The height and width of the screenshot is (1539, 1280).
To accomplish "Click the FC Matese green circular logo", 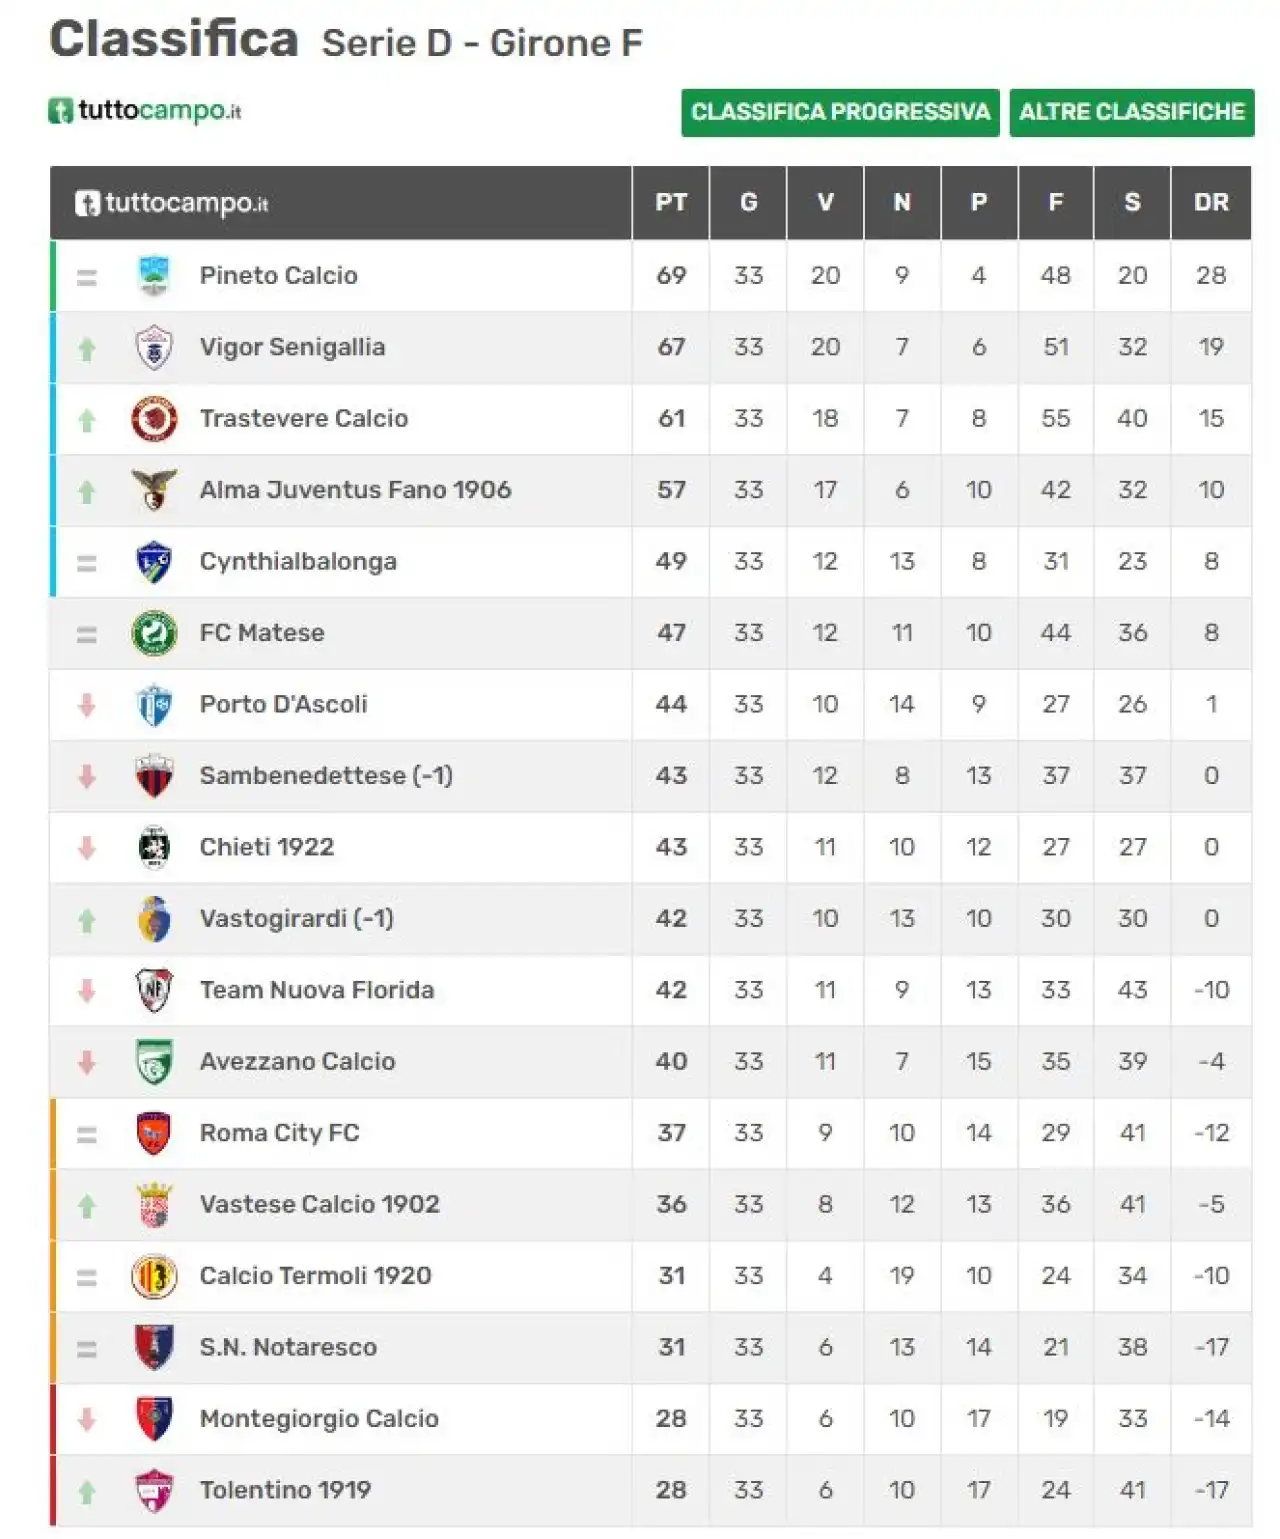I will coord(154,633).
